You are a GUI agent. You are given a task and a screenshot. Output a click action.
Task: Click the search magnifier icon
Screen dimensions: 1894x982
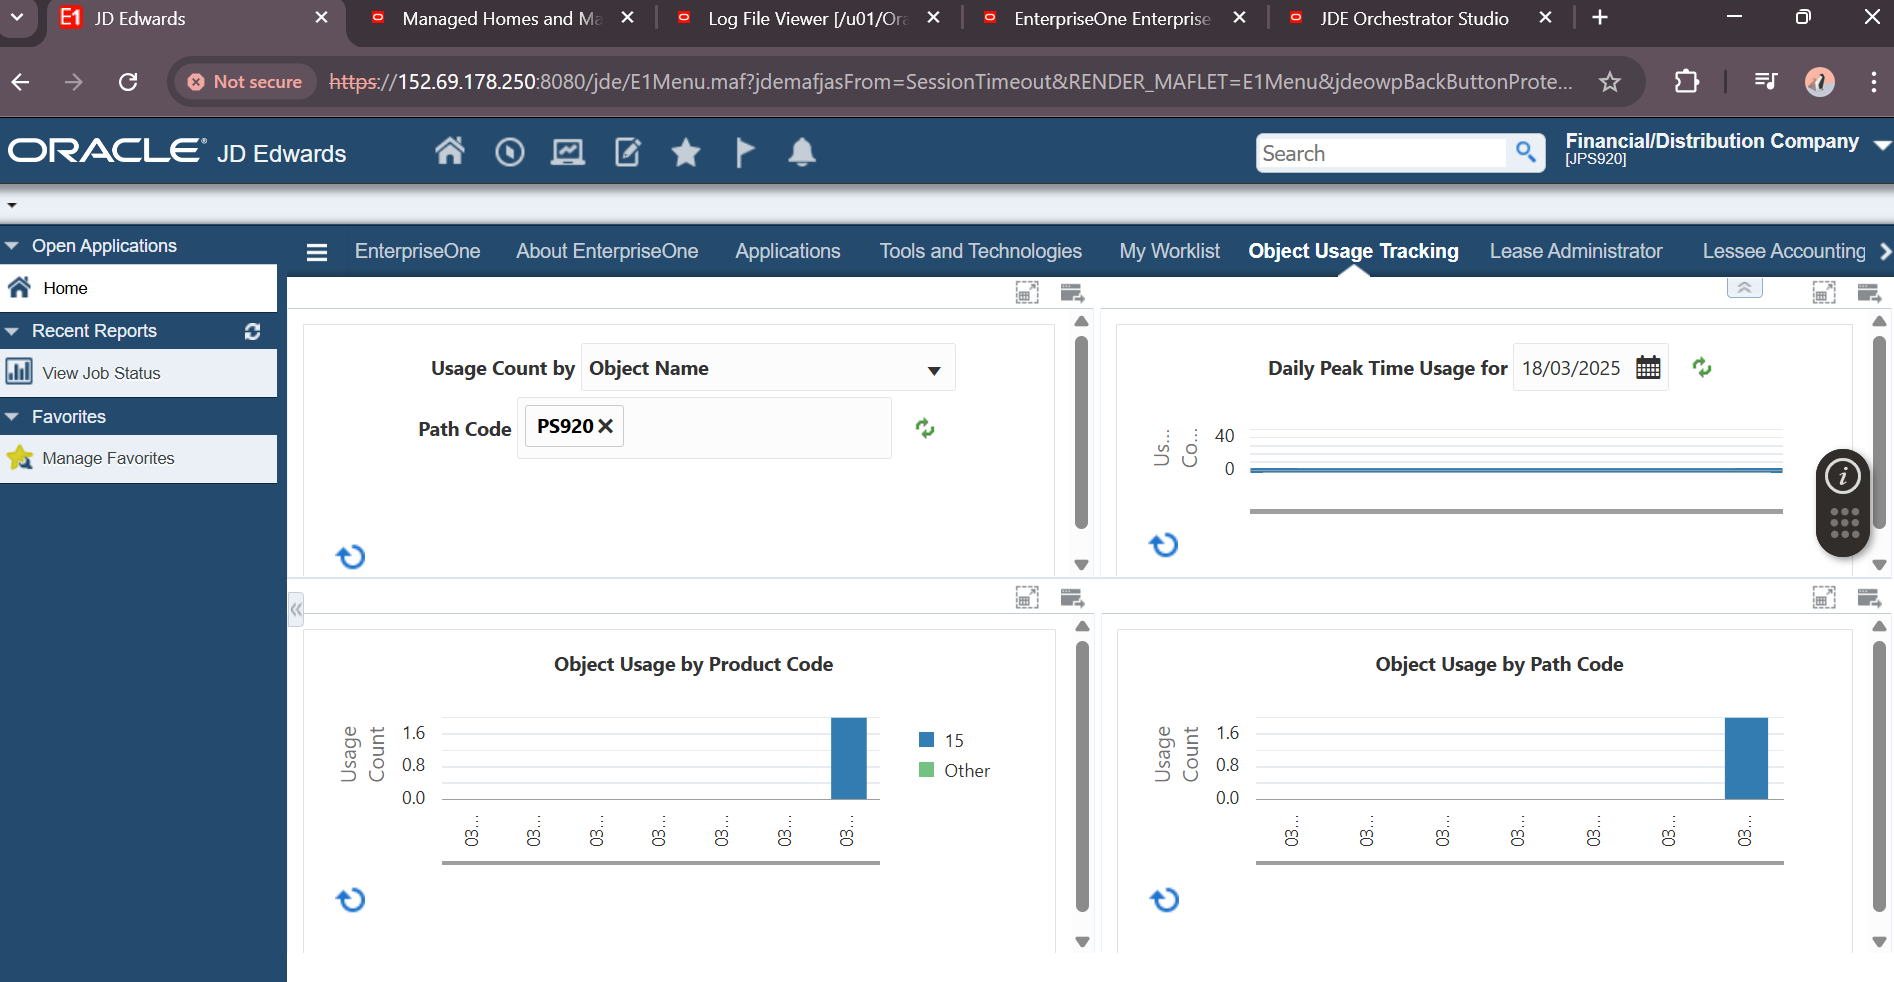(x=1525, y=153)
